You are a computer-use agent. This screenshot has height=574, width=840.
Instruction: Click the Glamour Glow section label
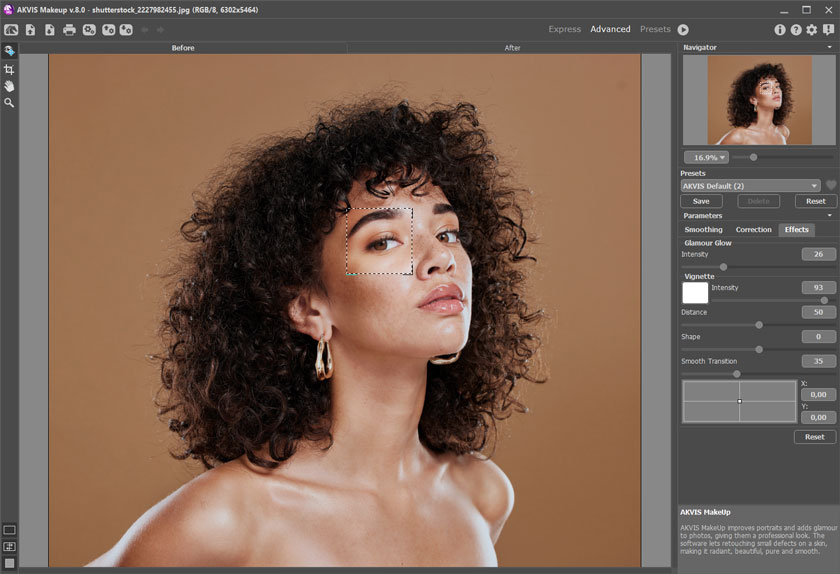pos(707,243)
